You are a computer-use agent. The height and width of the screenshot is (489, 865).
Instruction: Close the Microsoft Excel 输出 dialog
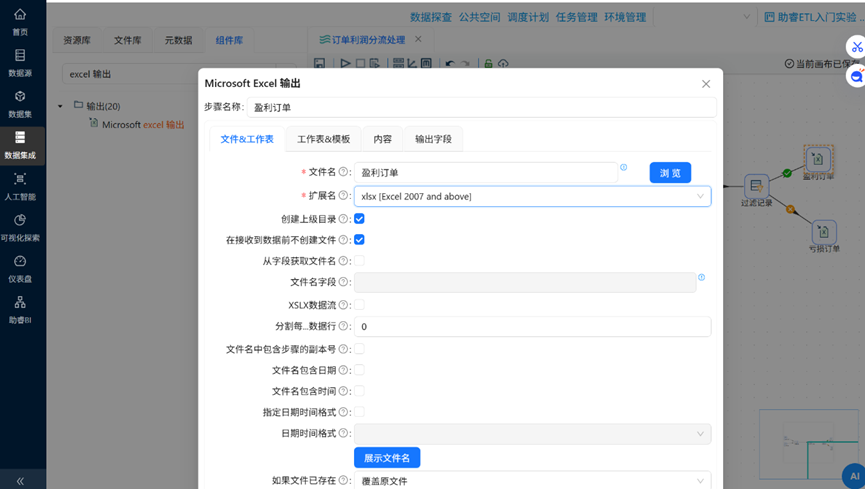pos(706,84)
